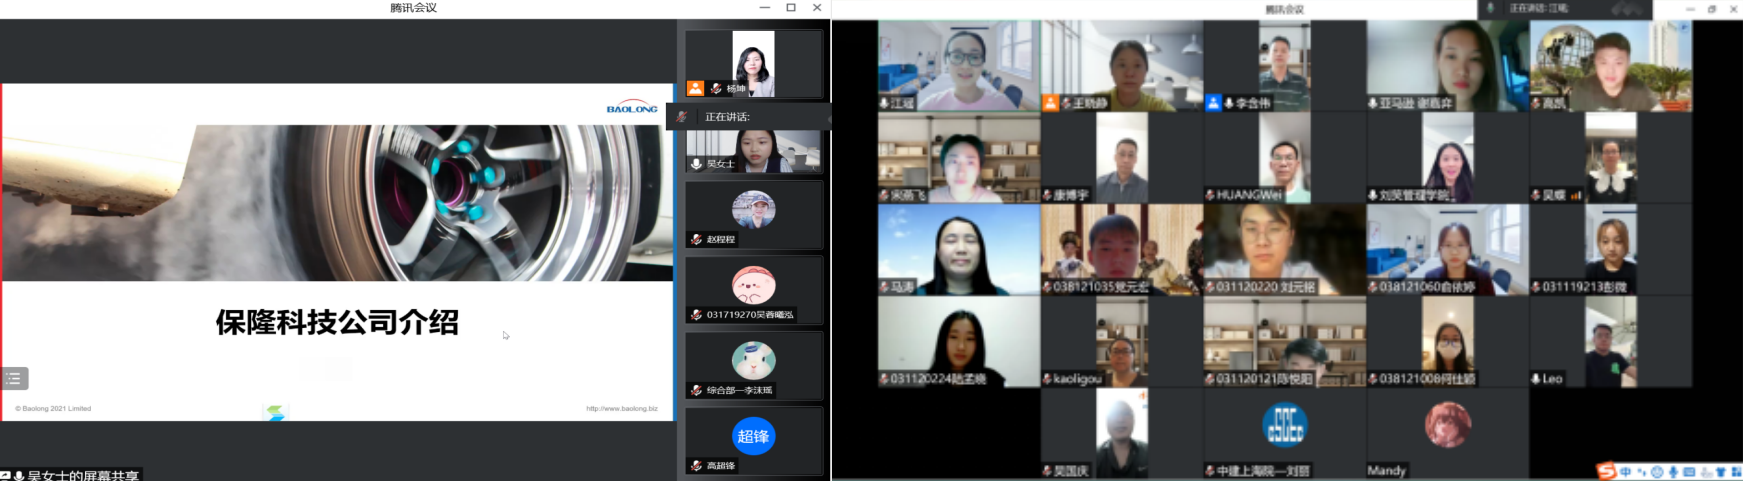Restore down the right meeting window
Screen dimensions: 1743x481
tap(1712, 9)
